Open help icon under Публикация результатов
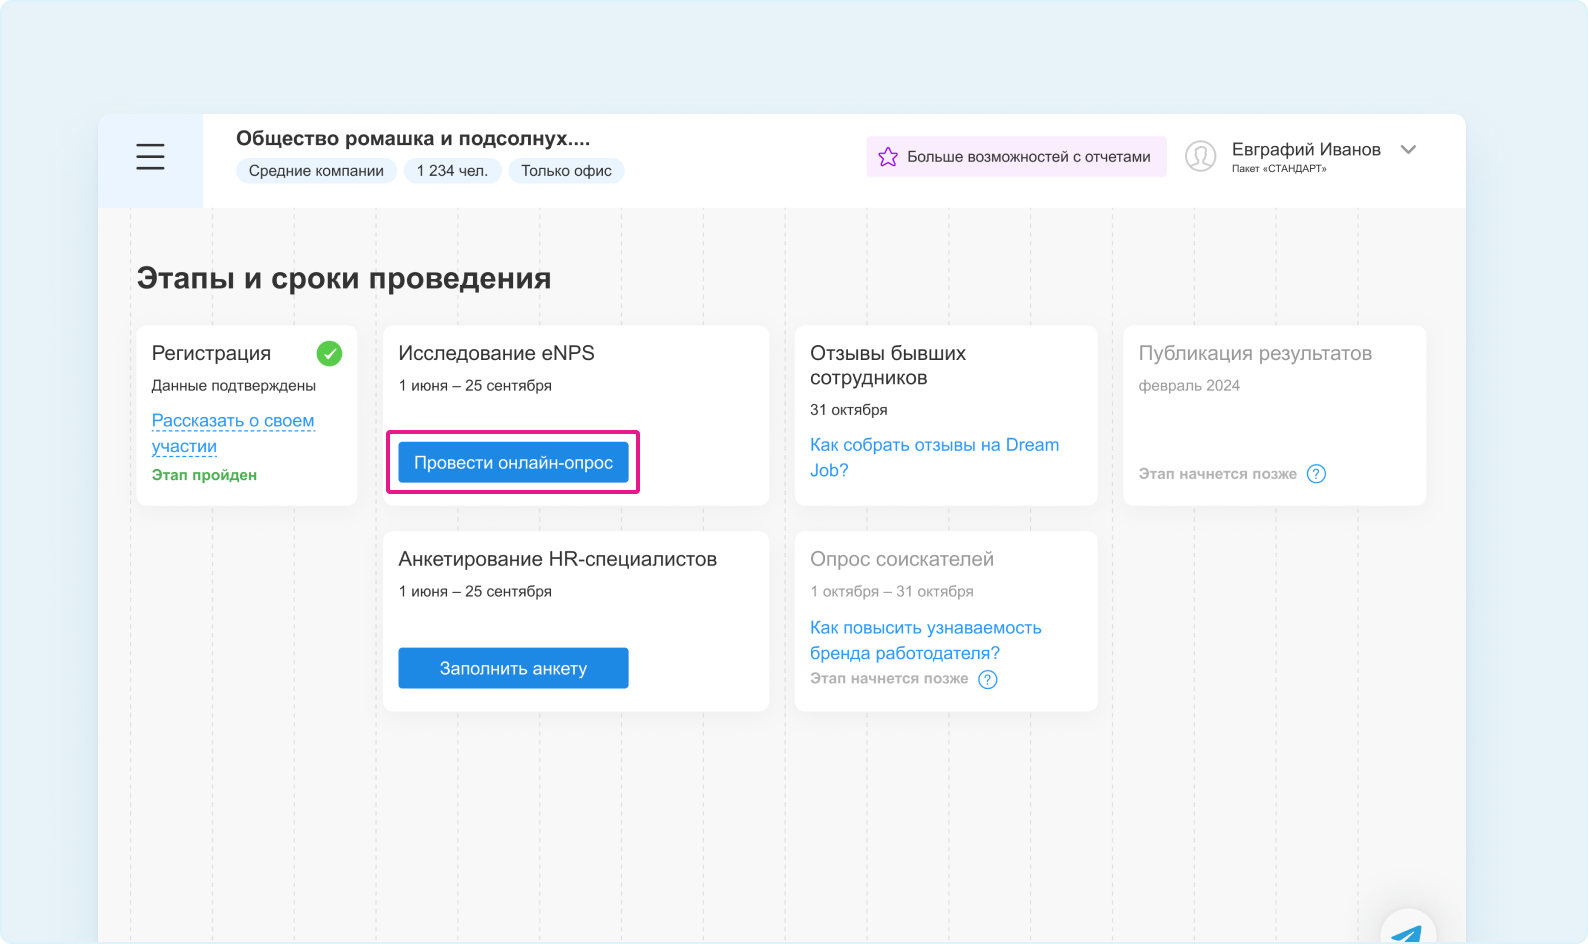1588x944 pixels. [x=1316, y=474]
